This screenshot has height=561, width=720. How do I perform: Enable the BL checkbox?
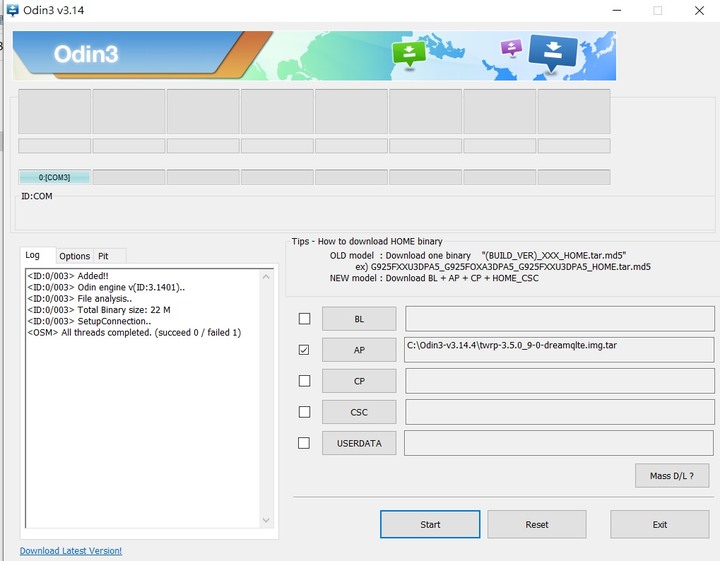(304, 319)
